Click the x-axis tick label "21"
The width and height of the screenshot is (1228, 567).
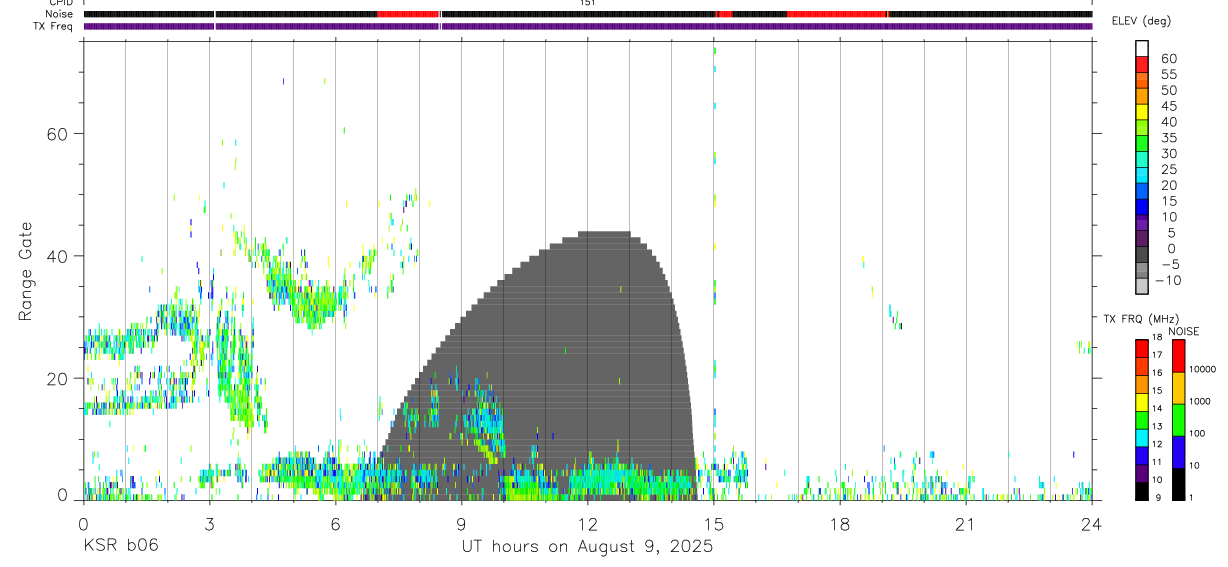[x=965, y=523]
